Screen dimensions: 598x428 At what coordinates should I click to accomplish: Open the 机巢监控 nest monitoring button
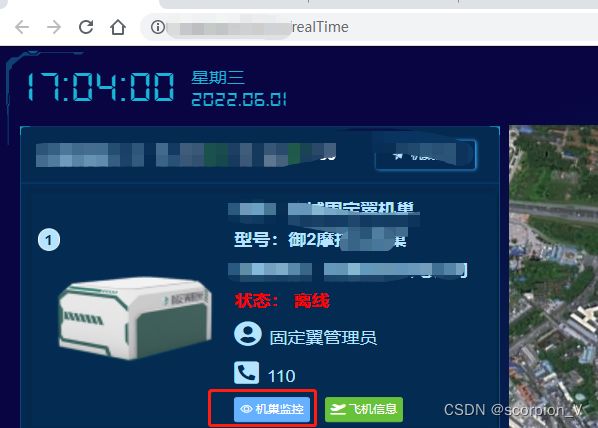272,409
